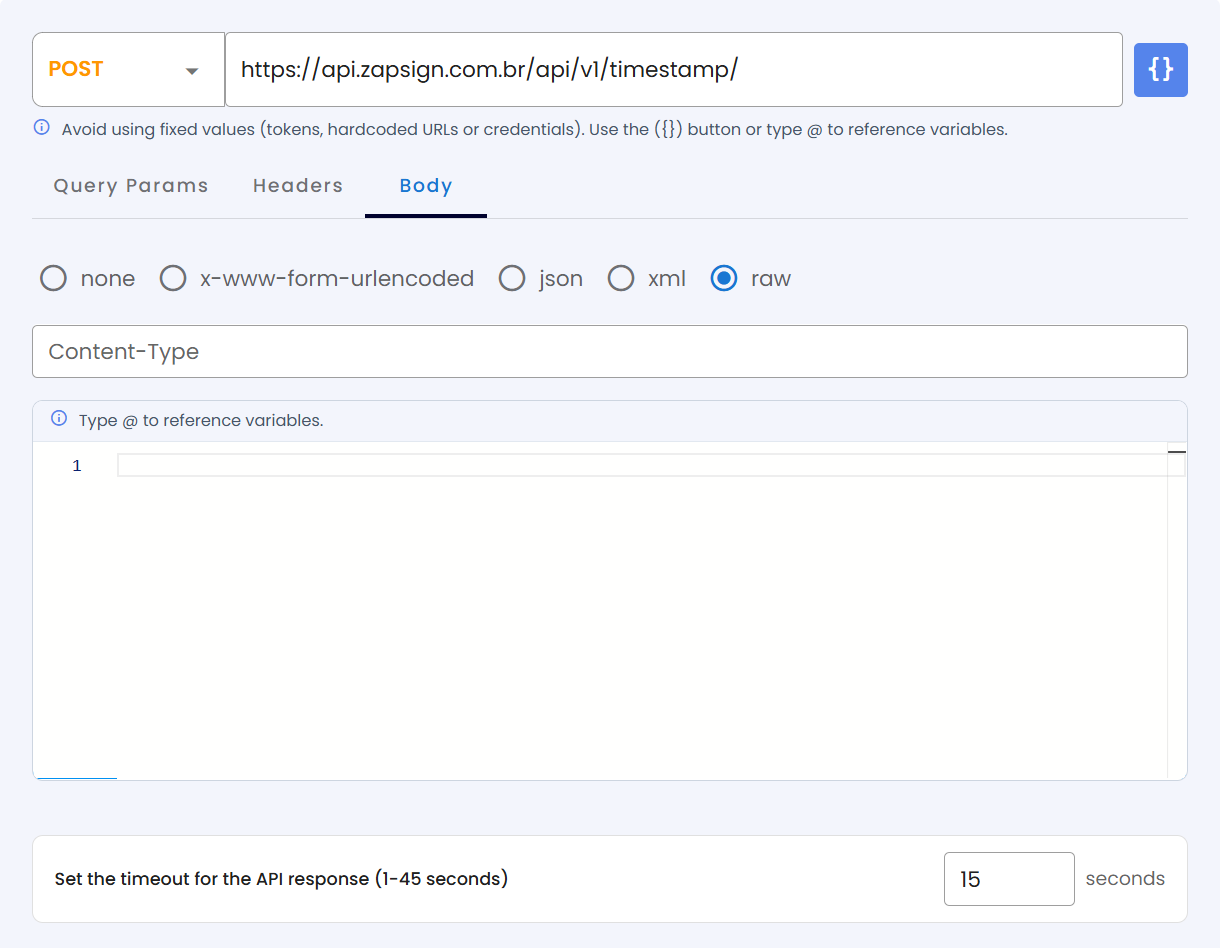The height and width of the screenshot is (948, 1224).
Task: Switch to the Query Params tab
Action: 131,185
